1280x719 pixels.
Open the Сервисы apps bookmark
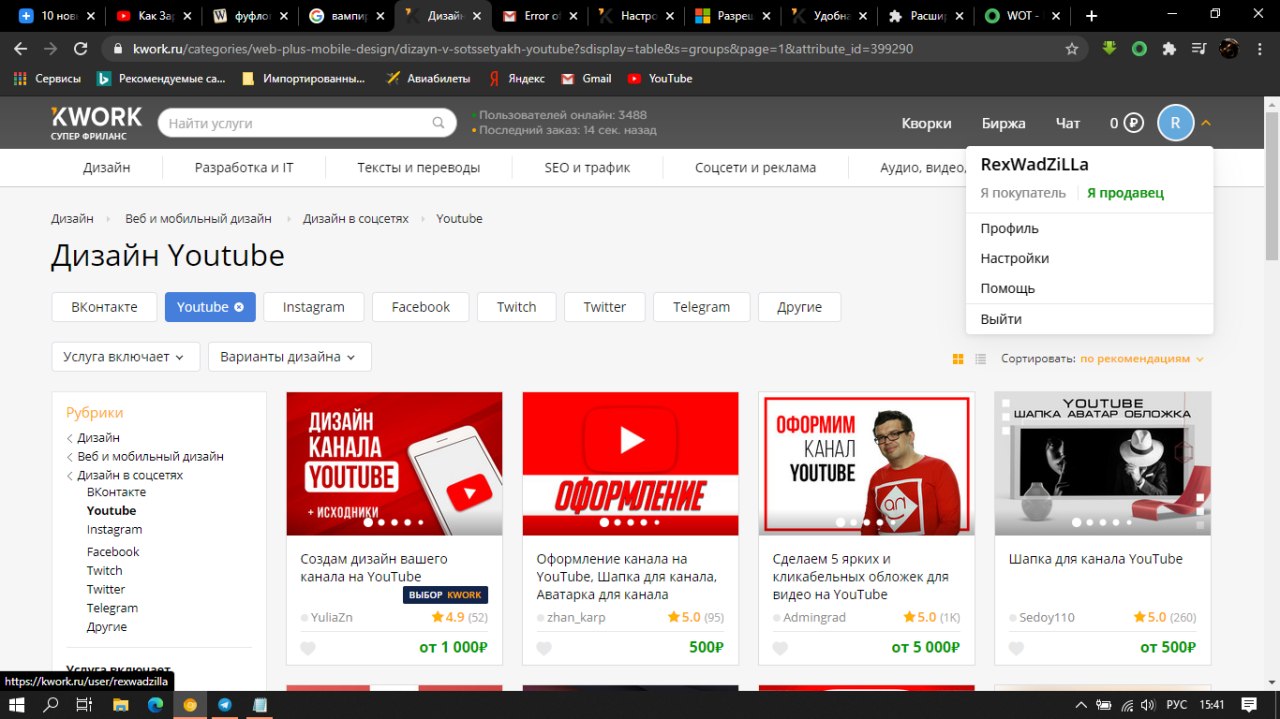(x=47, y=78)
